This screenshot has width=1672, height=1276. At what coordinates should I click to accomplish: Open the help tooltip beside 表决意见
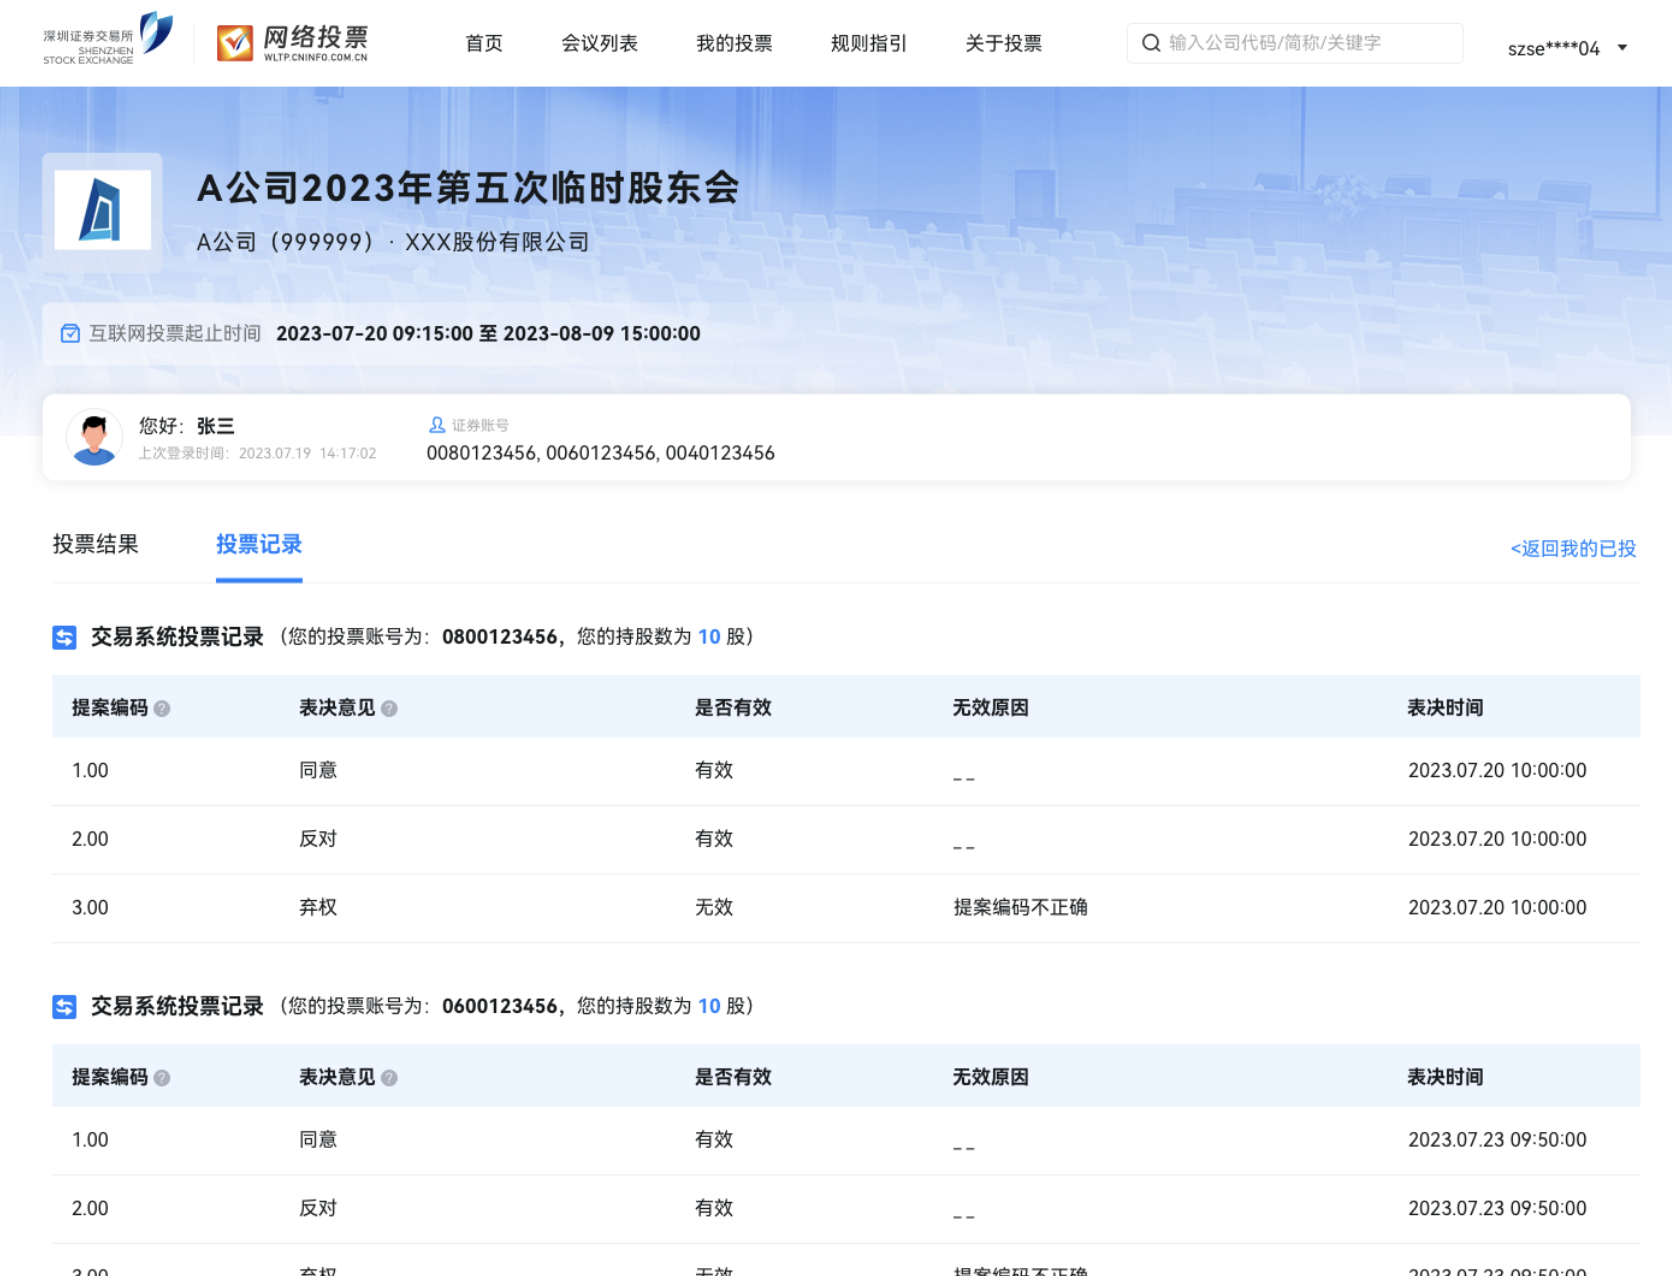(x=390, y=708)
